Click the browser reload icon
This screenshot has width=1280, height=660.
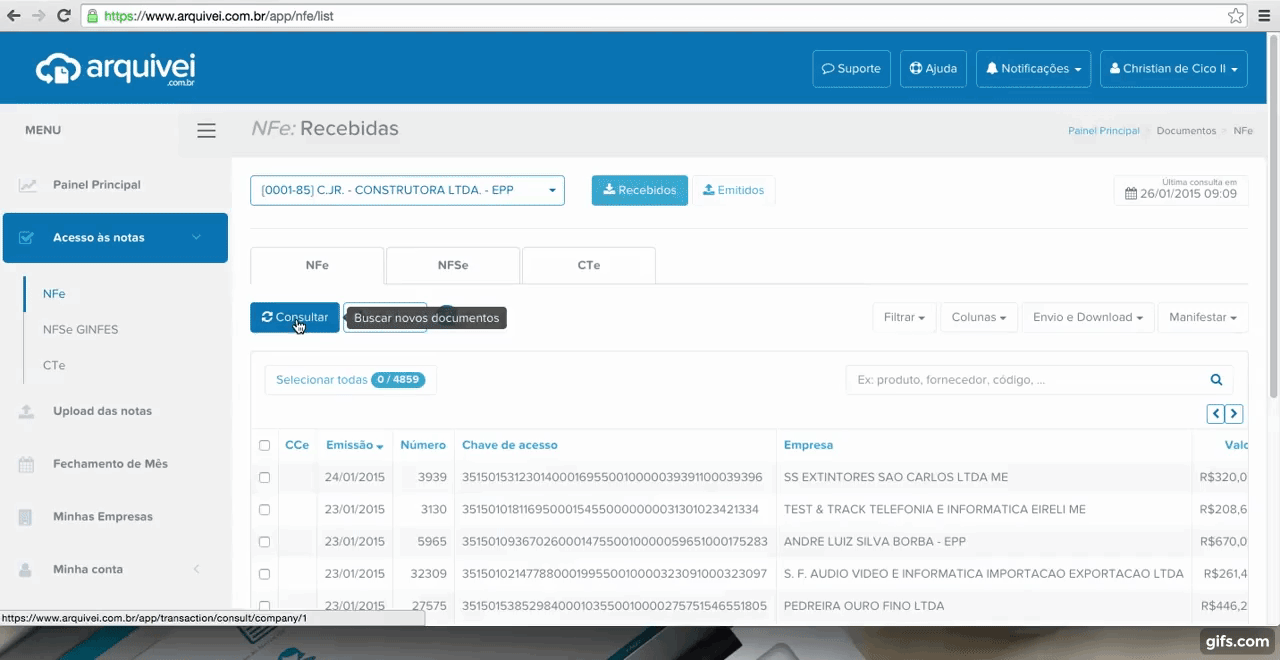(63, 16)
